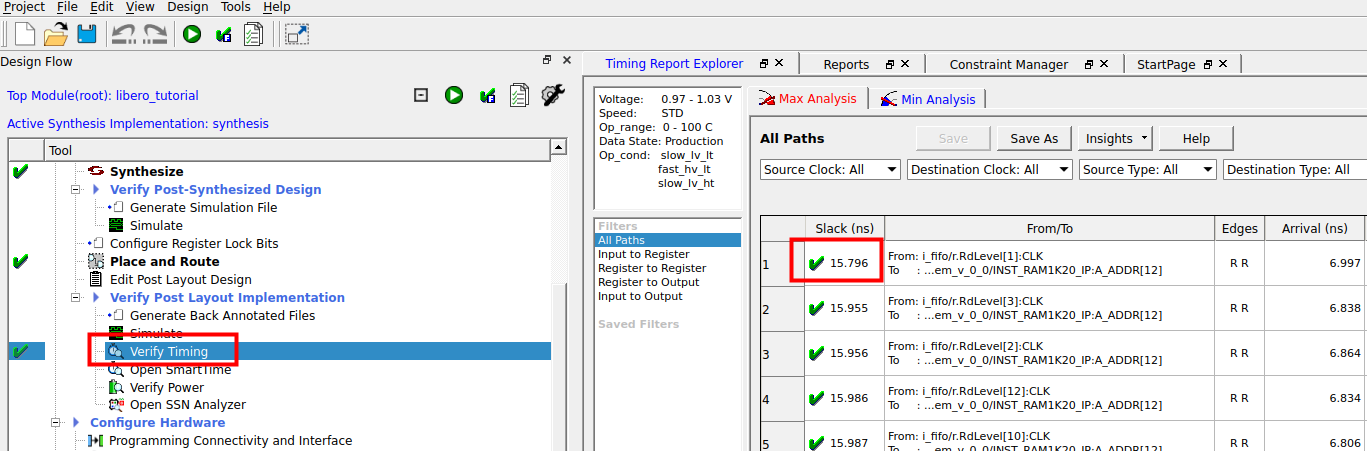The width and height of the screenshot is (1367, 451).
Task: Open the Source Clock dropdown
Action: tap(830, 170)
